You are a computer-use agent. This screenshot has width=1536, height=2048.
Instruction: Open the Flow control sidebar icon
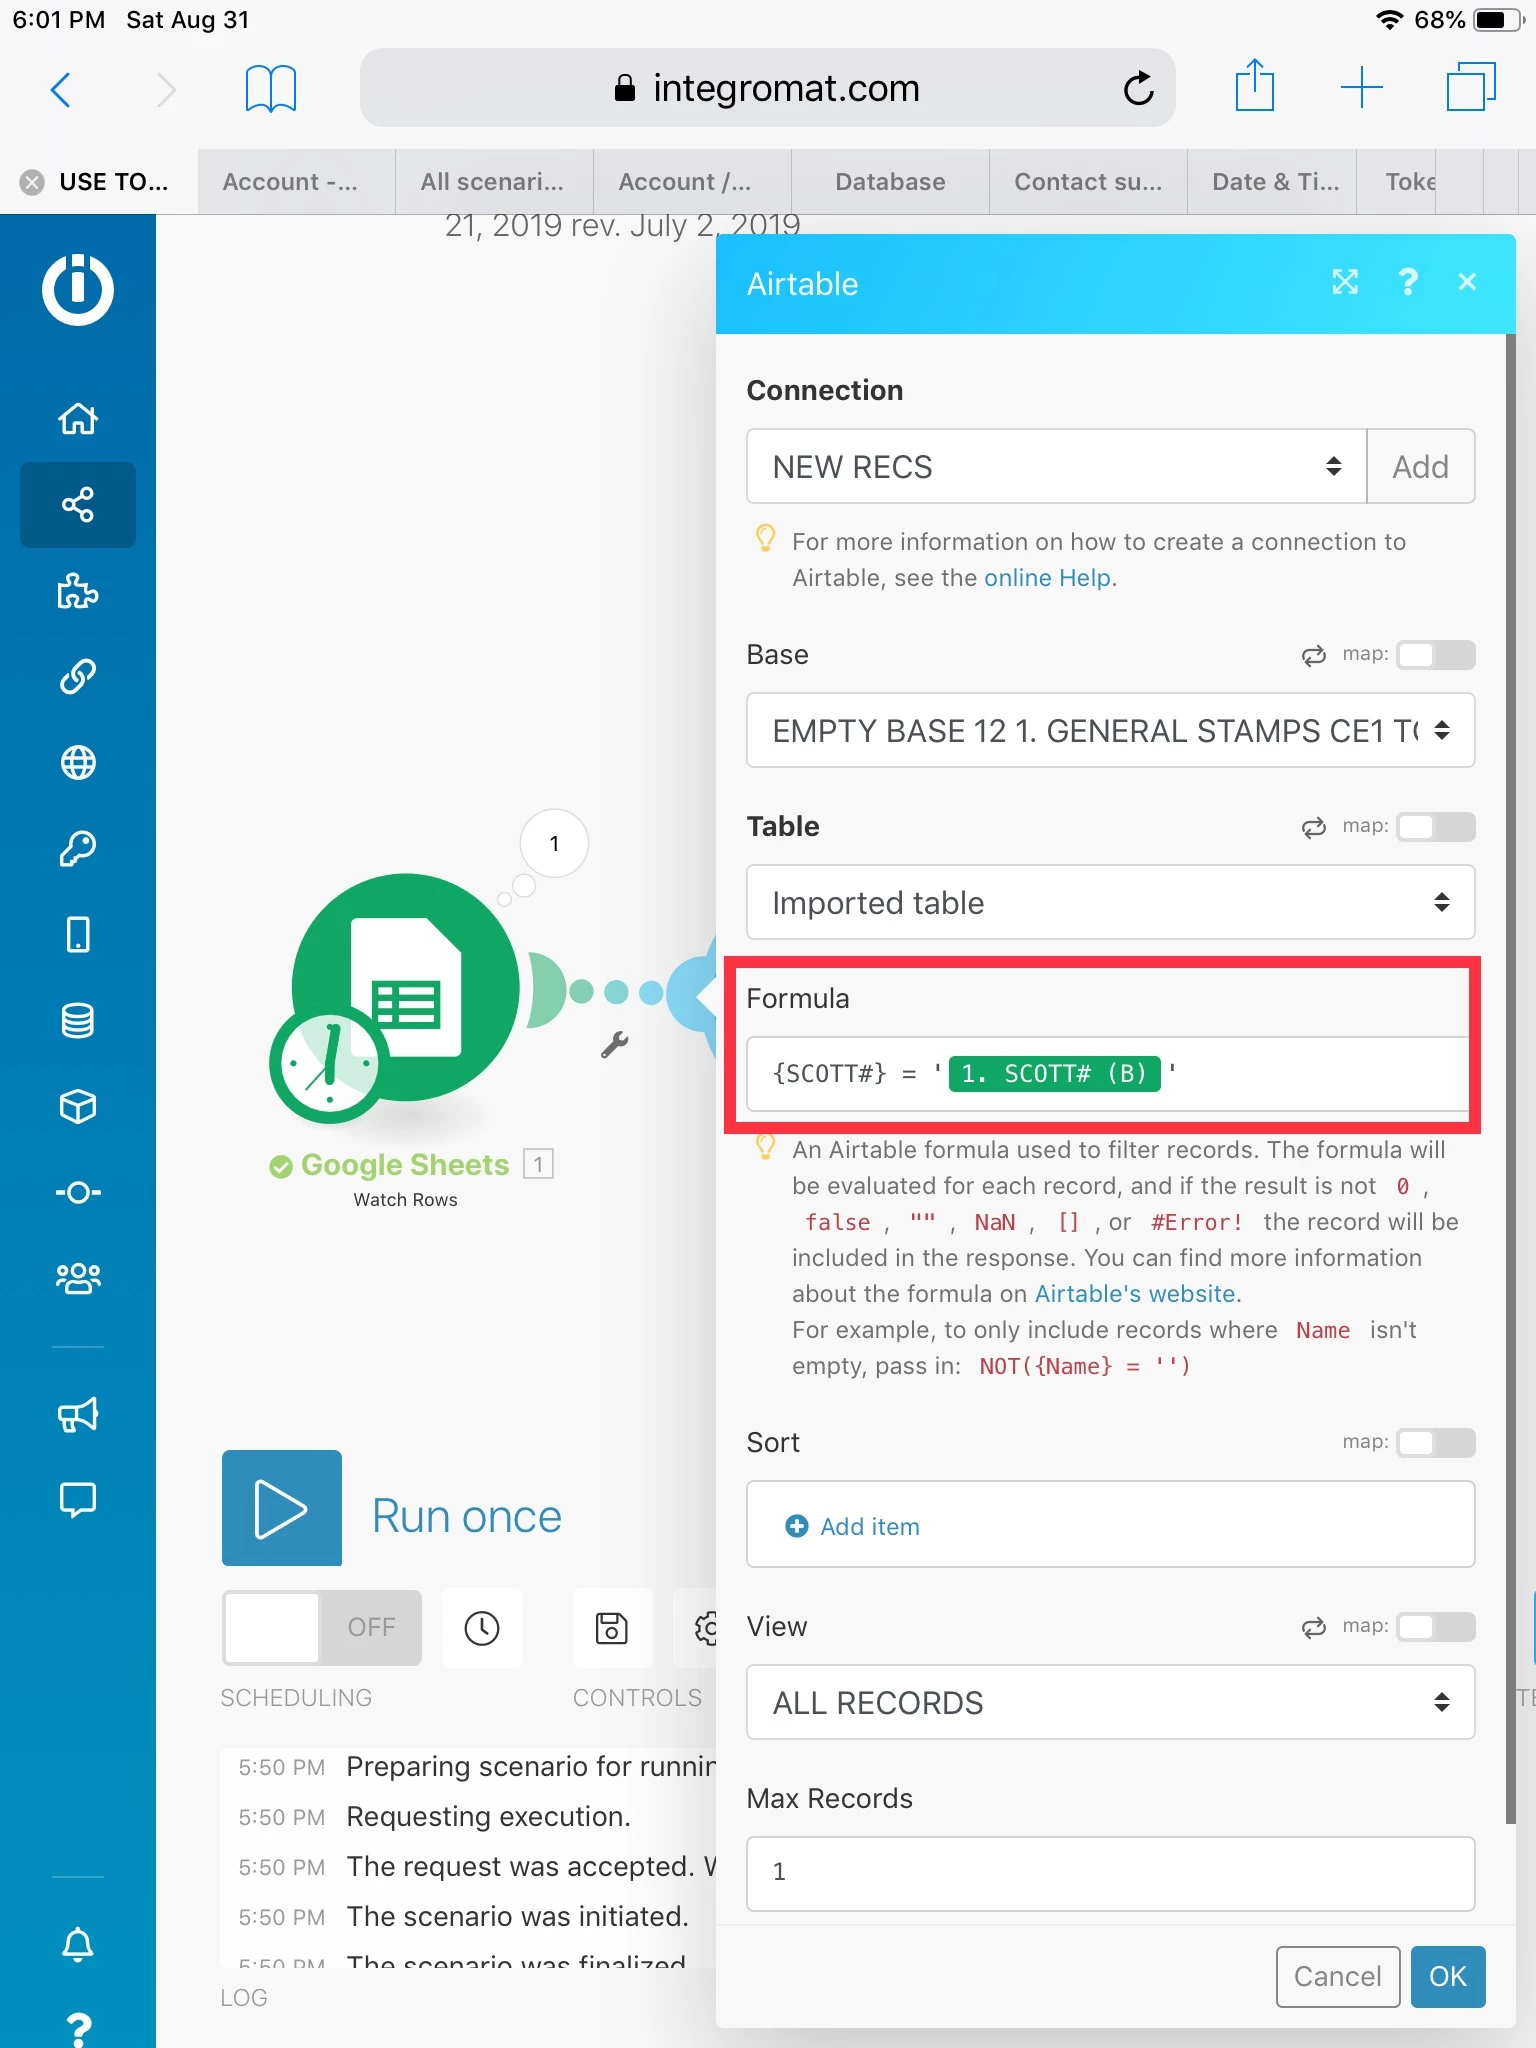(x=78, y=1192)
